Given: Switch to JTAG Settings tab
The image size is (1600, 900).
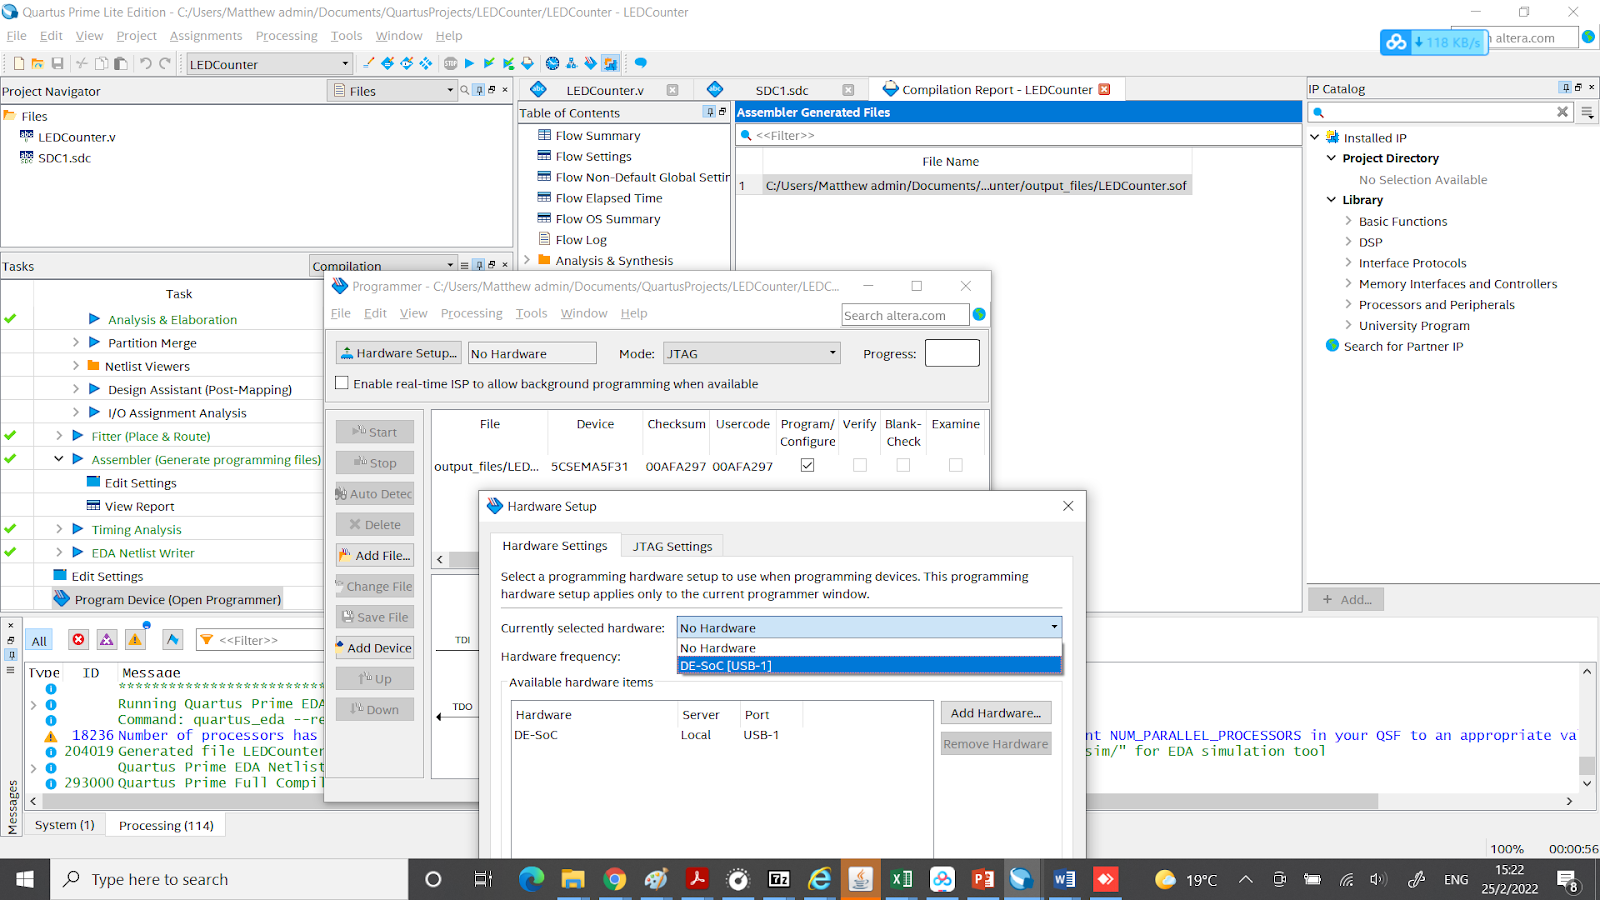Looking at the screenshot, I should click(672, 546).
